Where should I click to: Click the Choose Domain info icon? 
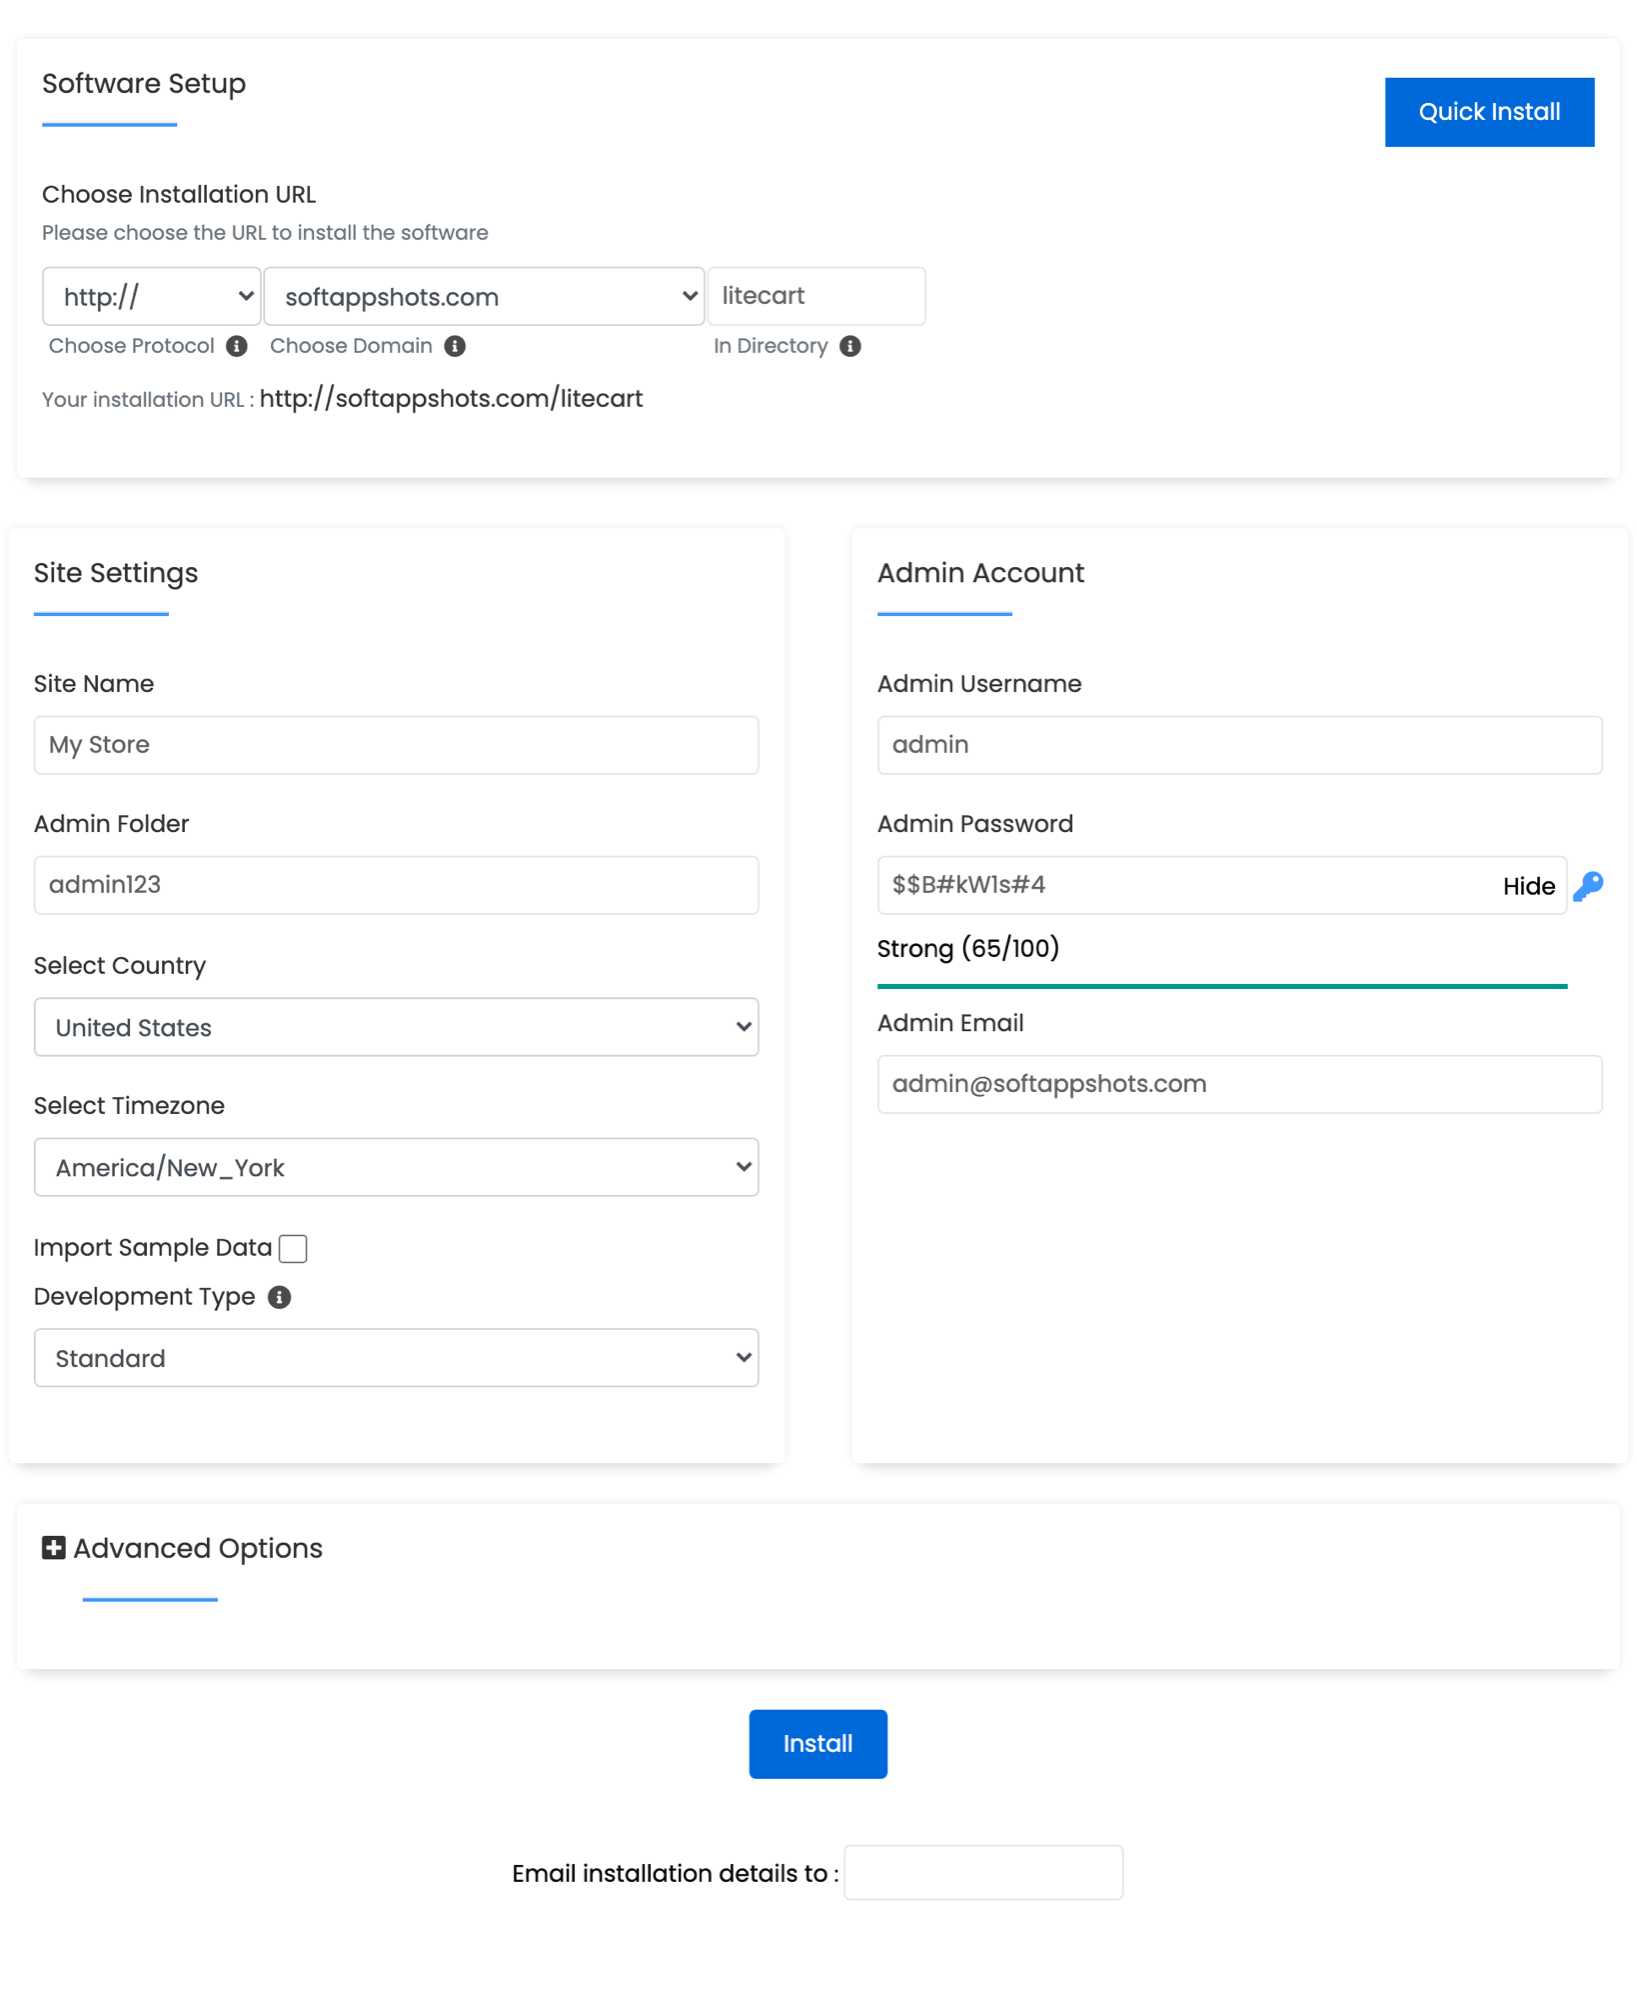click(x=455, y=346)
